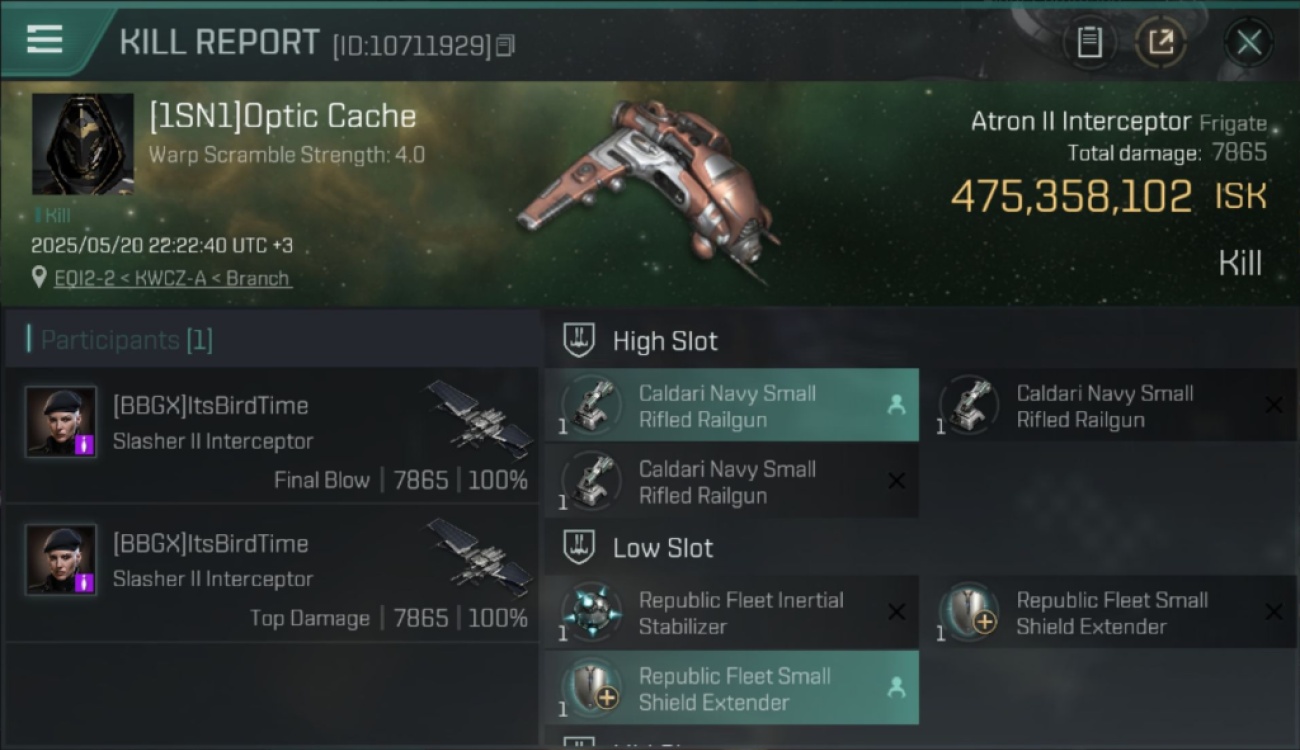Open the hamburger menu icon
Viewport: 1300px width, 750px height.
click(x=44, y=40)
